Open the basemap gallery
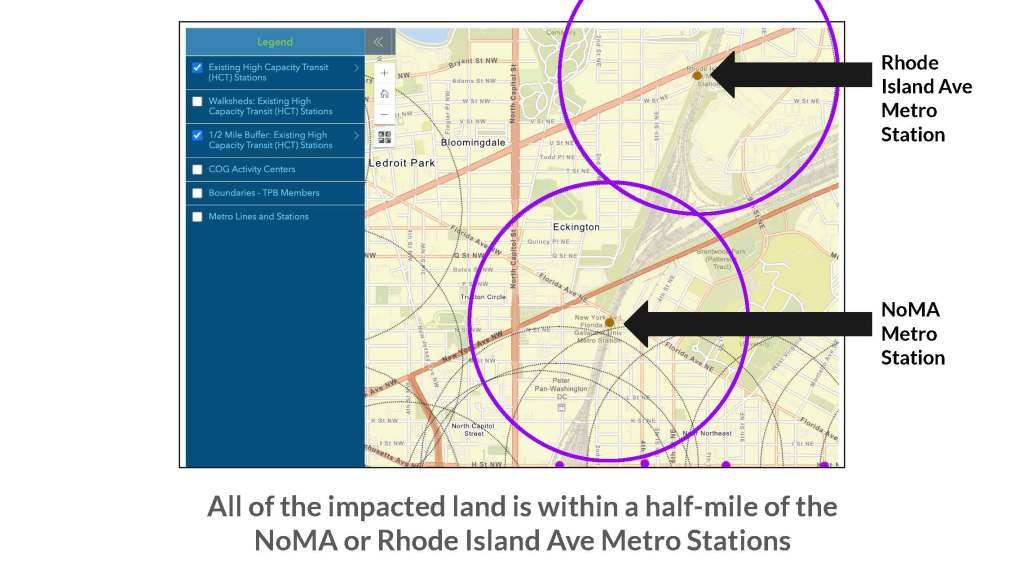This screenshot has height=576, width=1024. tap(385, 137)
